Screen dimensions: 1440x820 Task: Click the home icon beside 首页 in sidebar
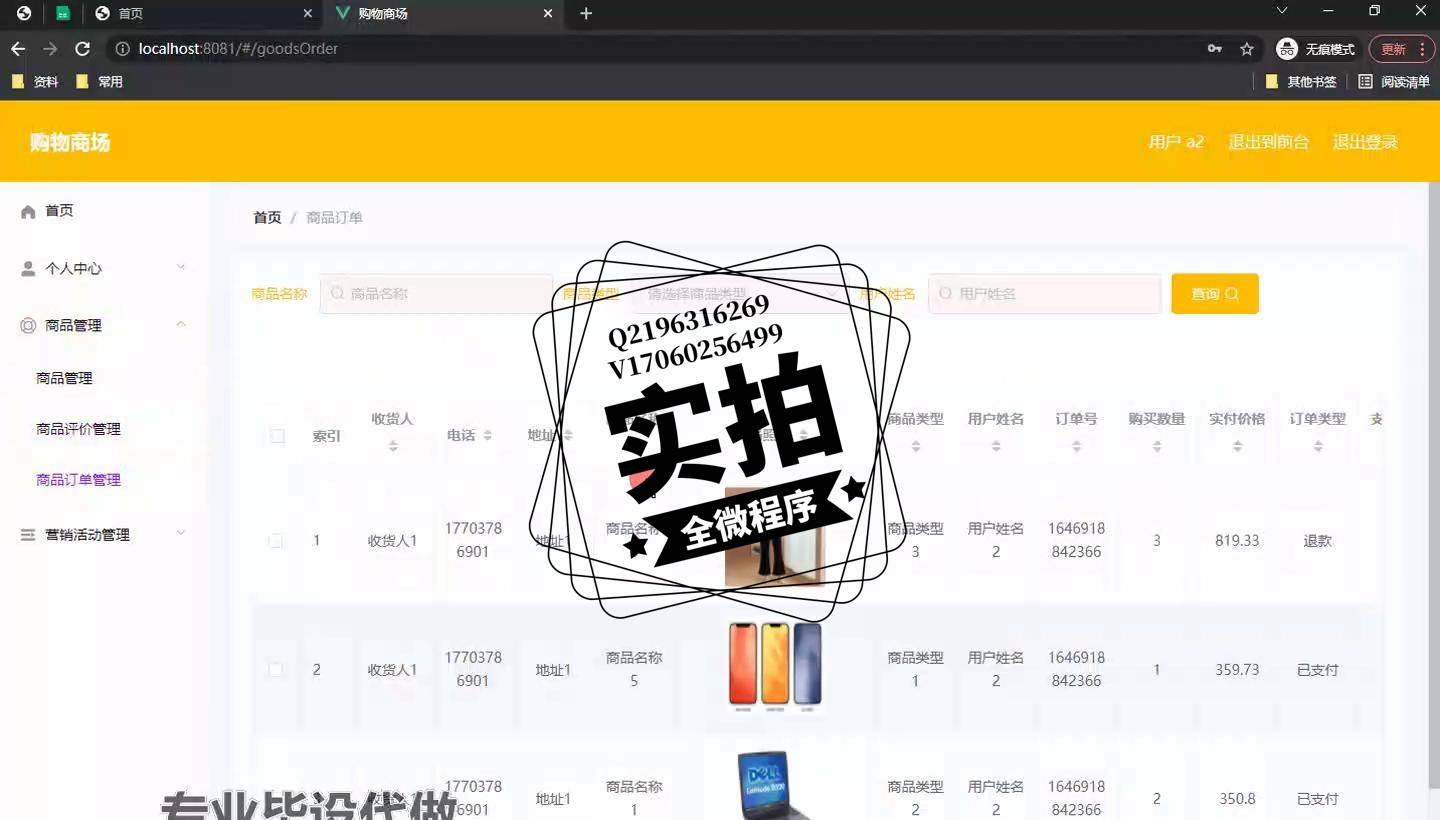pyautogui.click(x=28, y=211)
